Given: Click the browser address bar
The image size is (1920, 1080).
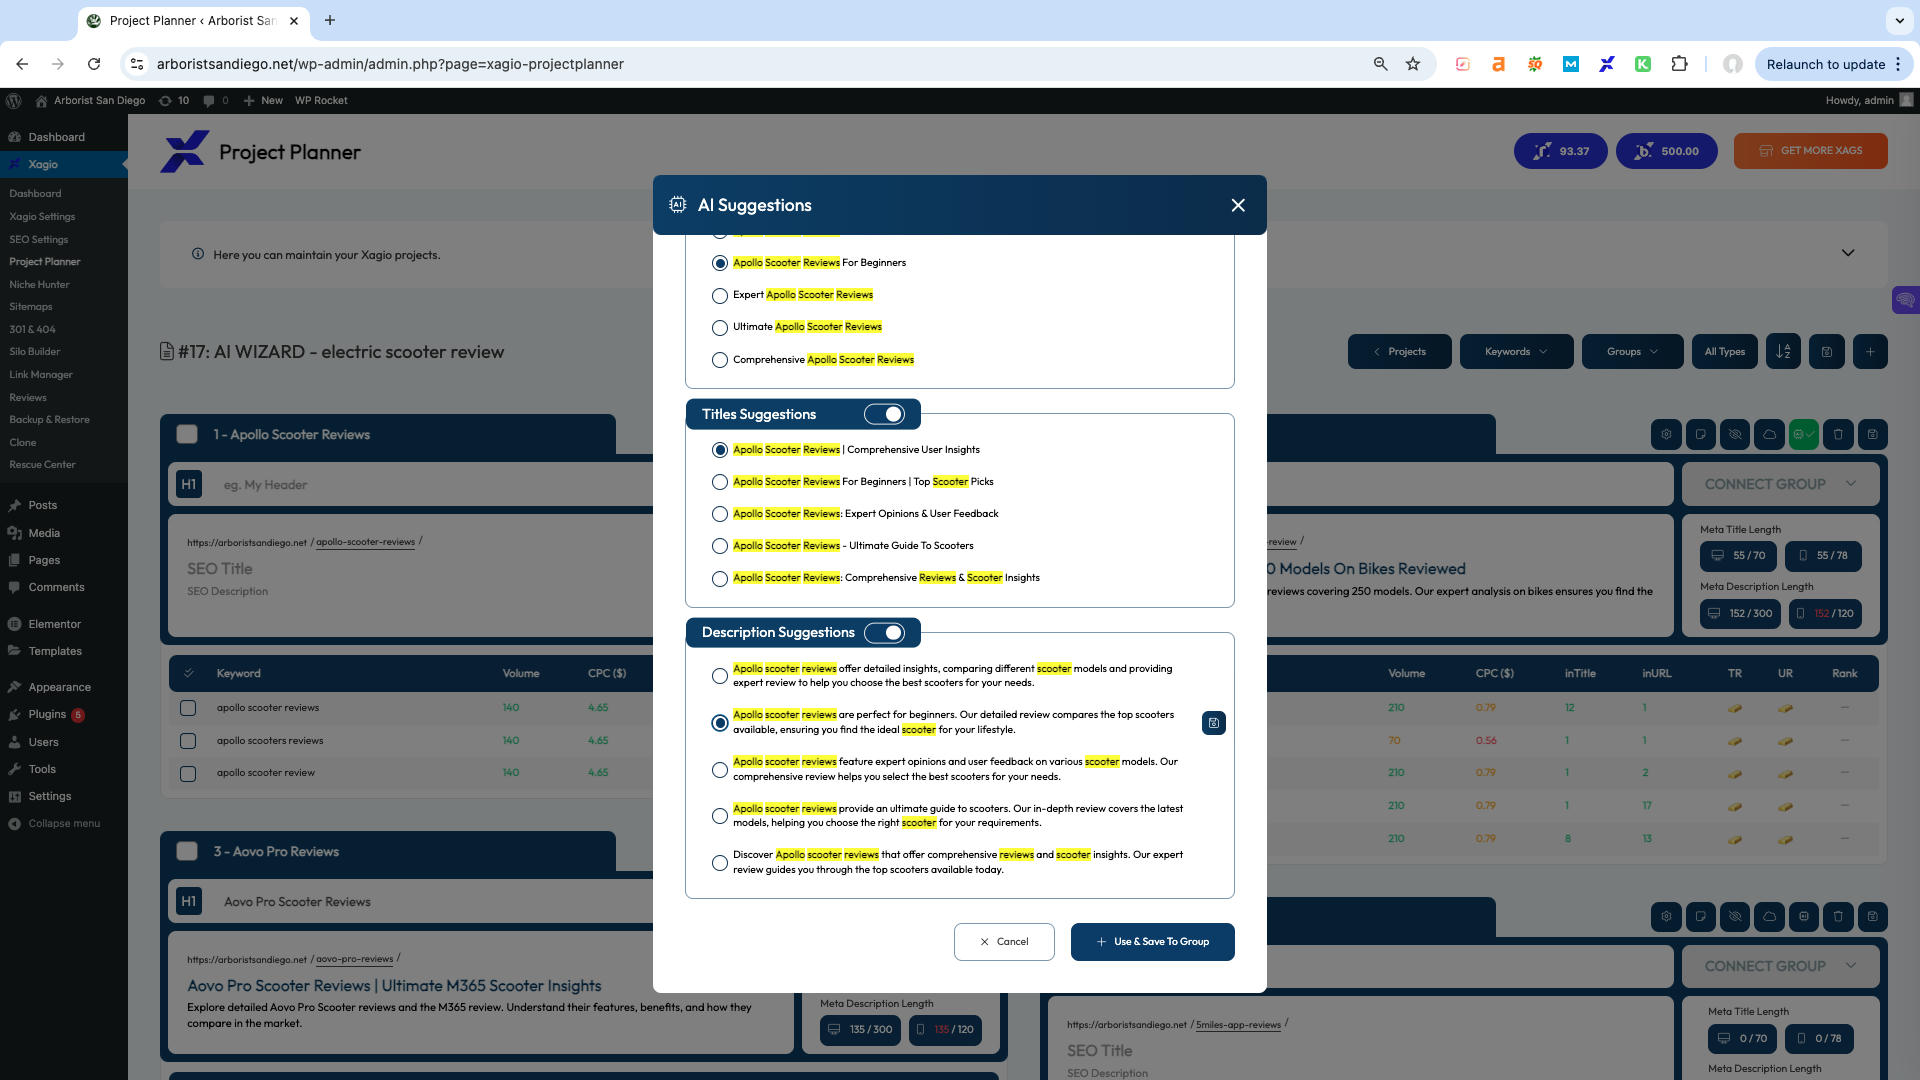Looking at the screenshot, I should click(x=760, y=64).
